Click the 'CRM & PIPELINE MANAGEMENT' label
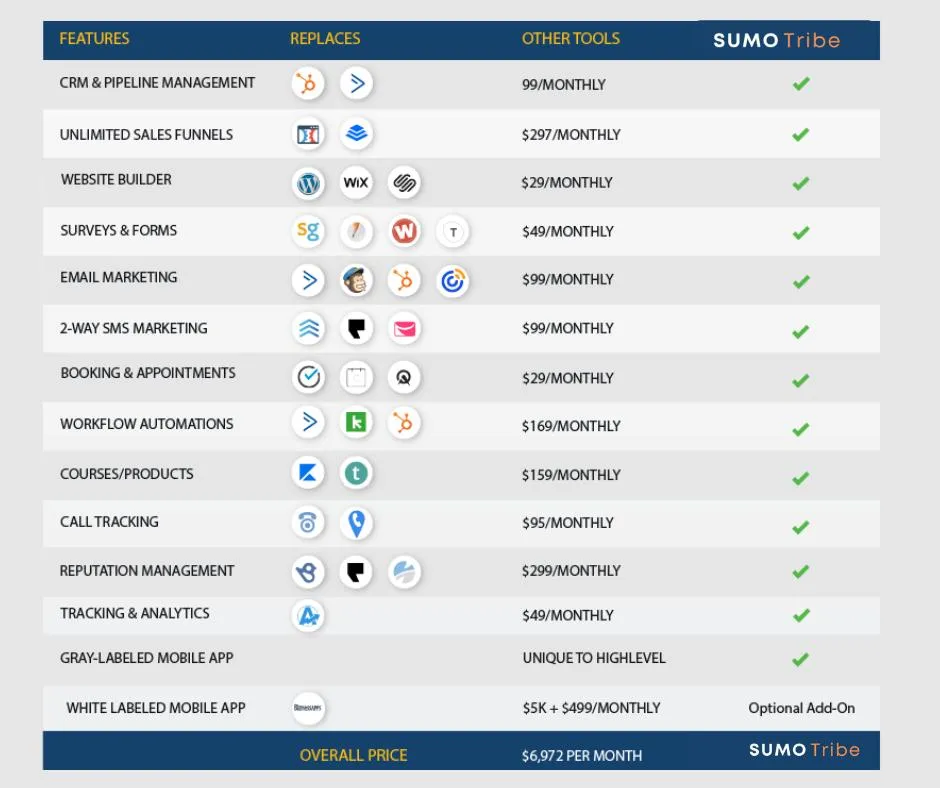940x788 pixels. click(x=157, y=83)
